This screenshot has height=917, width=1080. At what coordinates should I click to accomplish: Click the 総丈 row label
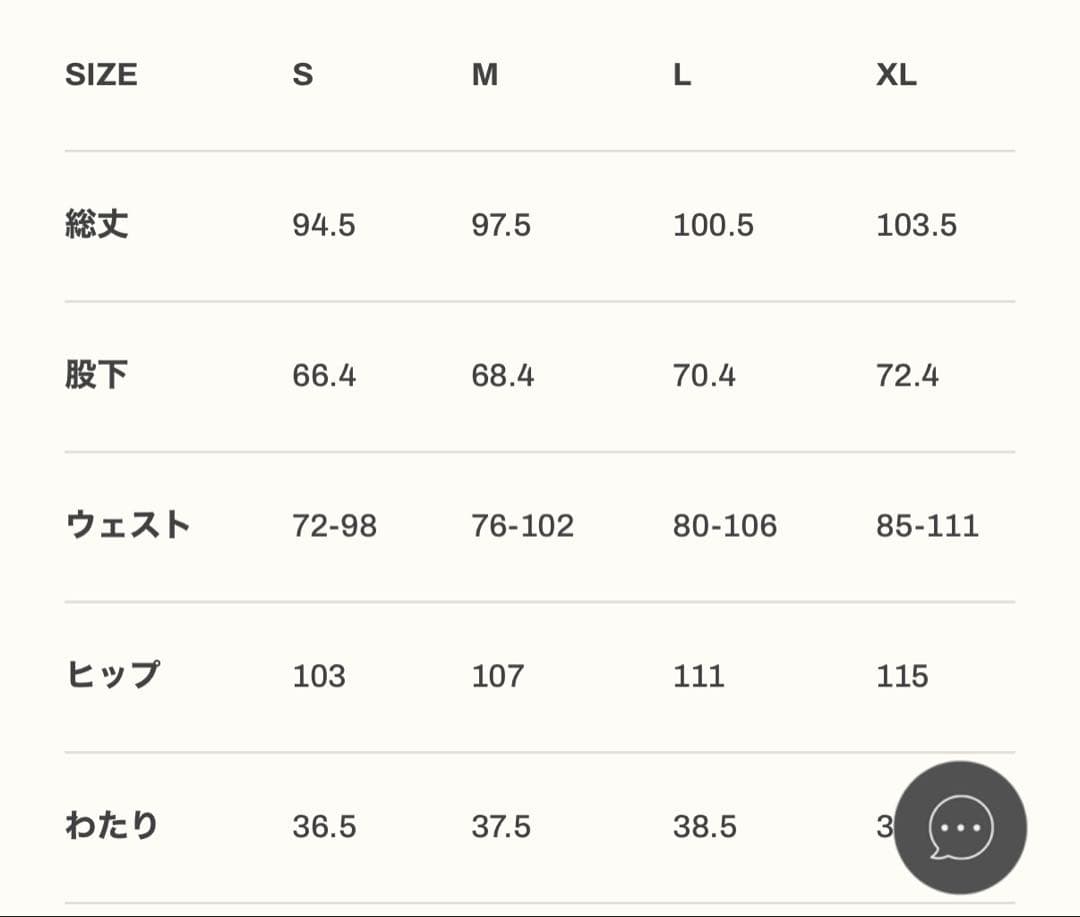[95, 225]
